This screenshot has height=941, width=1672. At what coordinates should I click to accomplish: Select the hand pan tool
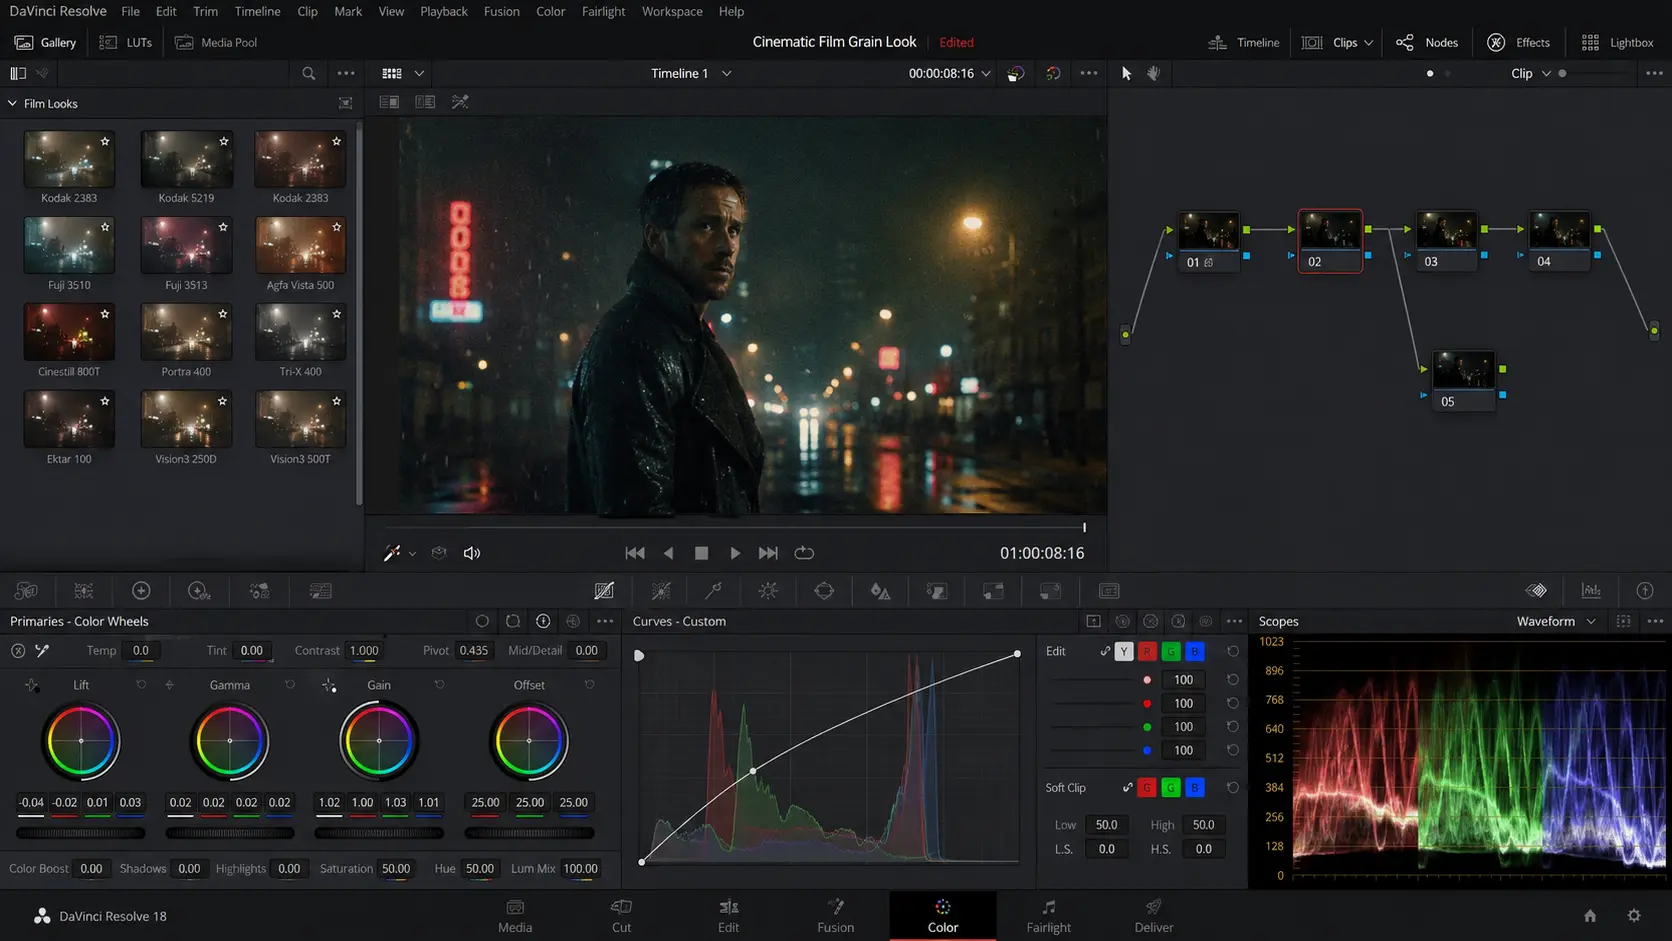coord(1153,73)
